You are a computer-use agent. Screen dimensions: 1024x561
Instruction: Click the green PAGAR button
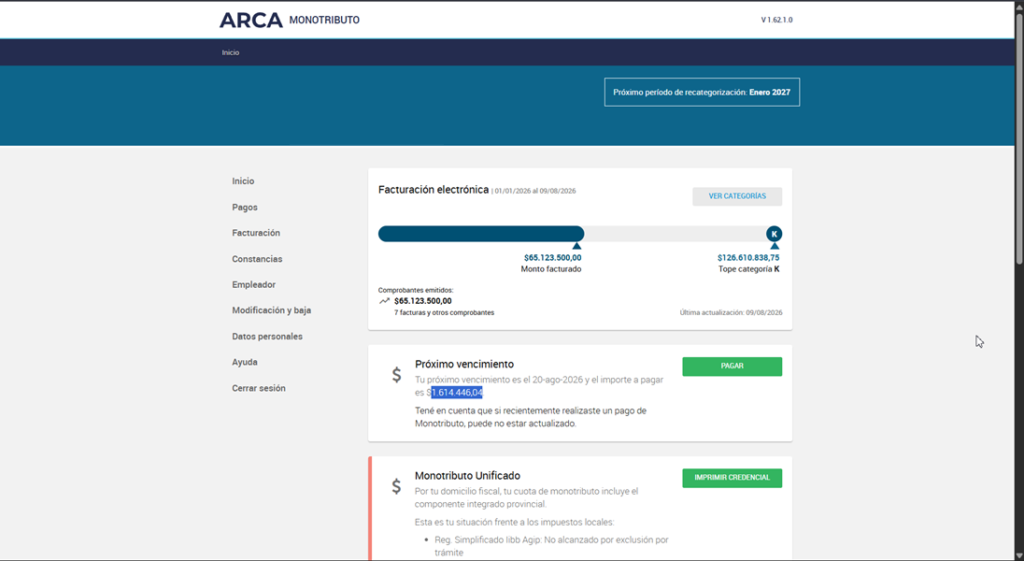click(732, 366)
